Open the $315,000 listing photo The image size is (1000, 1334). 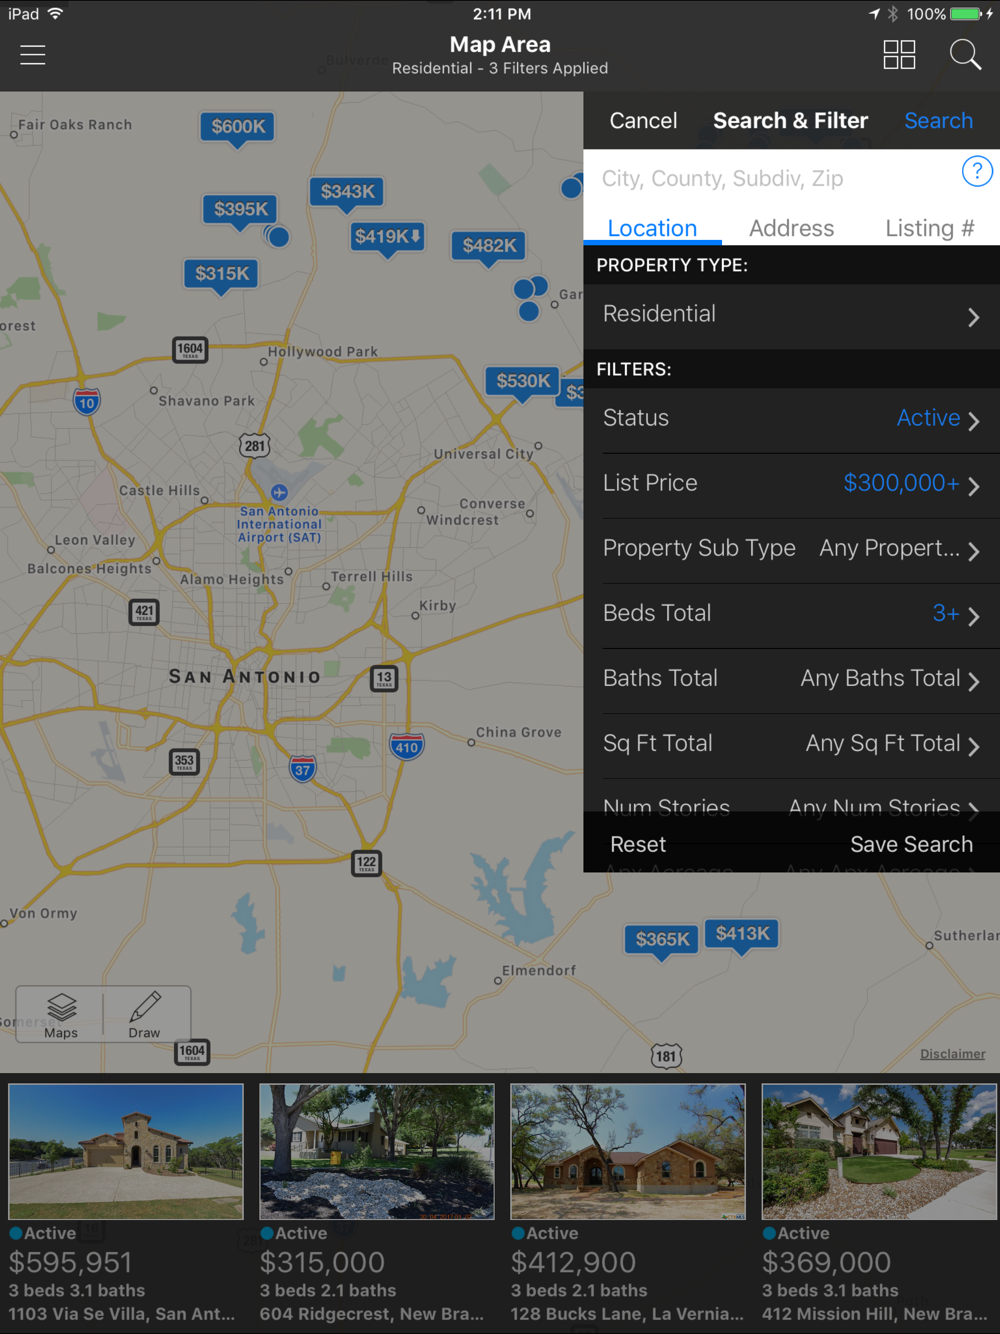[377, 1152]
